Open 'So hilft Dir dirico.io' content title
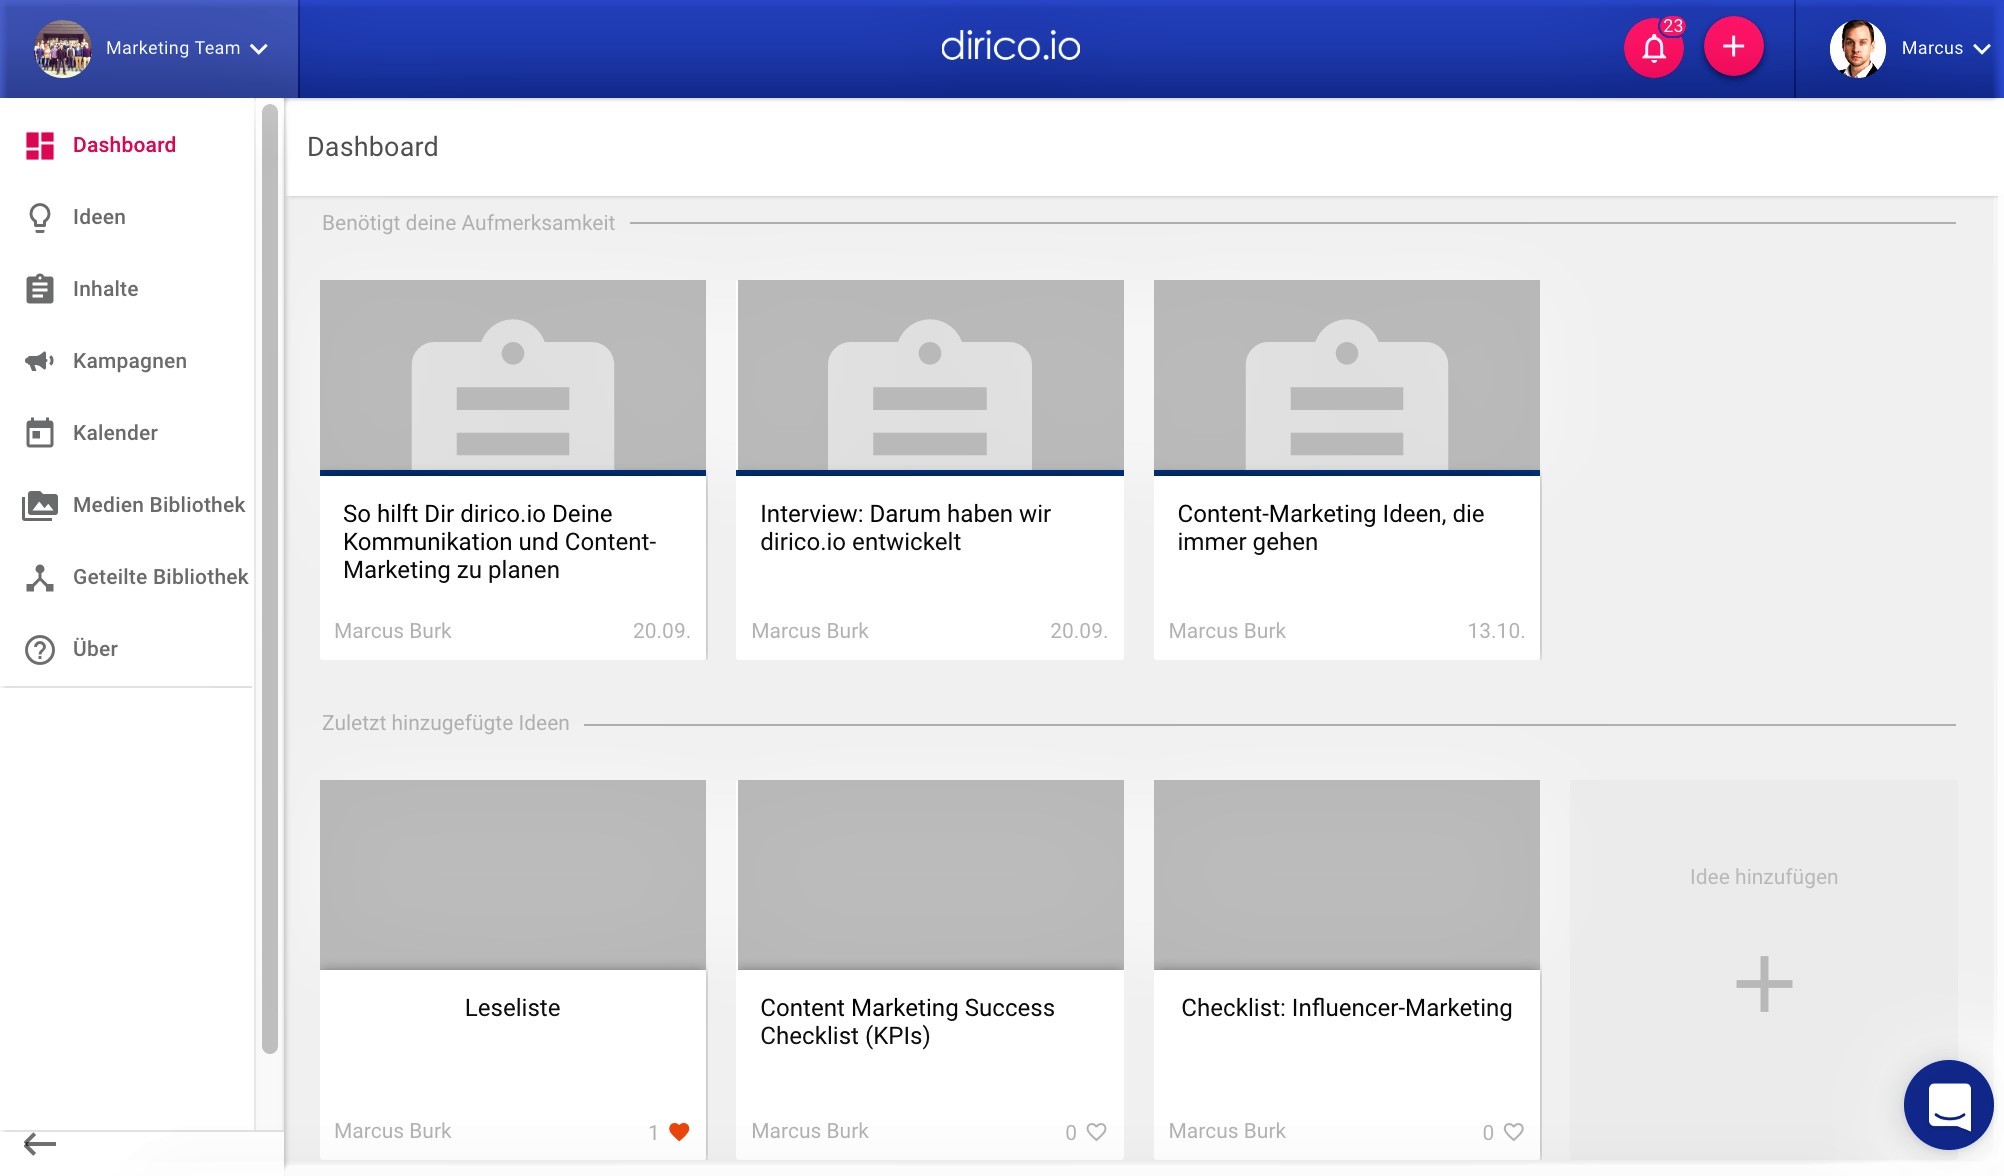The width and height of the screenshot is (2004, 1176). [x=499, y=542]
